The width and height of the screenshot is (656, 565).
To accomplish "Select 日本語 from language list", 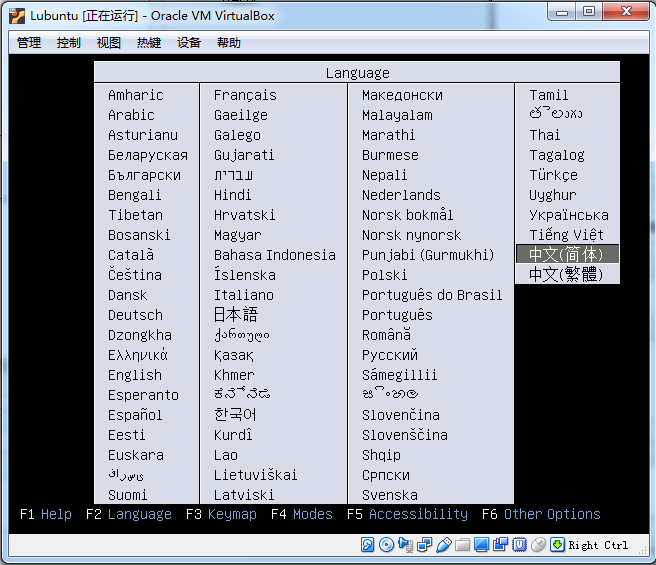I will pos(236,315).
